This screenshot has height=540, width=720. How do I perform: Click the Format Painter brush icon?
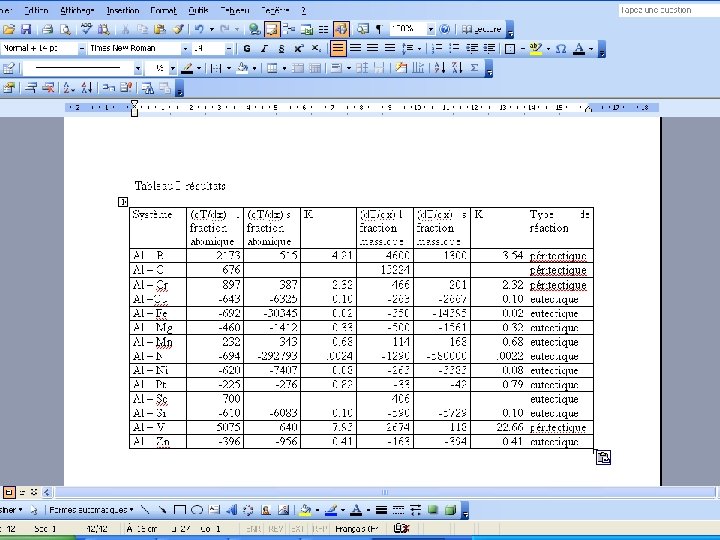point(179,29)
